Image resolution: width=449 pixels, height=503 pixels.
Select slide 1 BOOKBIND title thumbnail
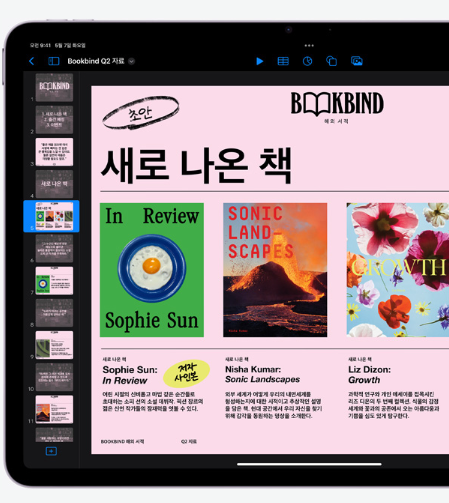(x=54, y=87)
